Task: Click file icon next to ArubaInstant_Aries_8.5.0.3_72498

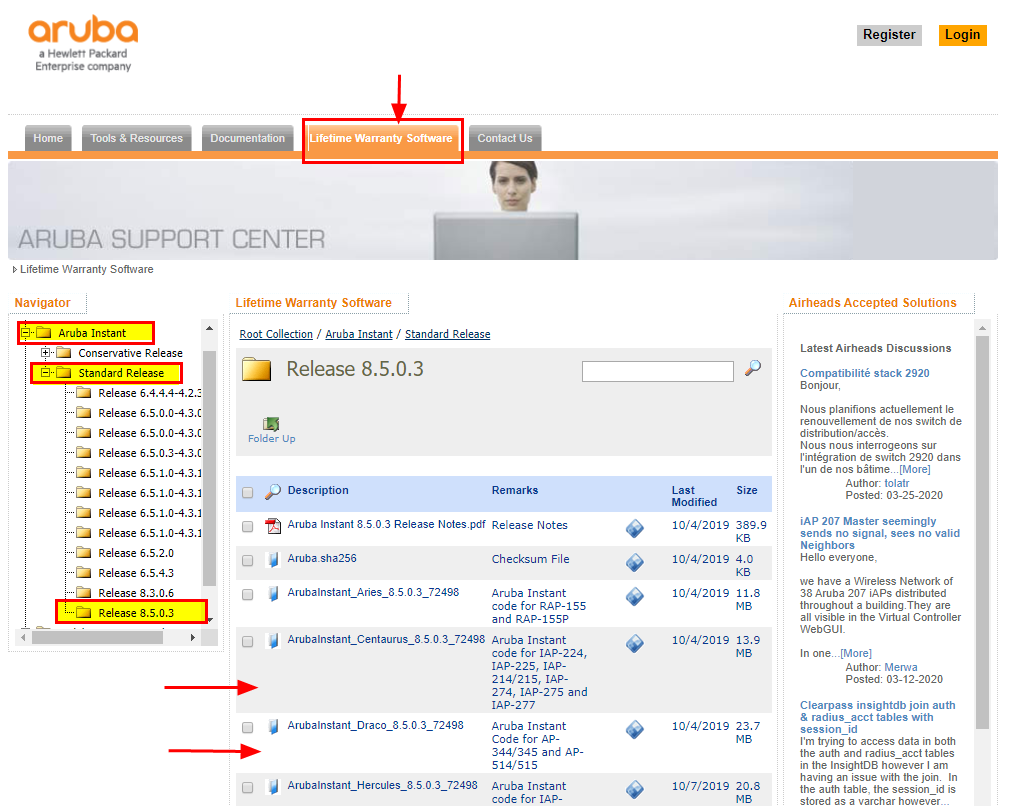Action: coord(273,594)
